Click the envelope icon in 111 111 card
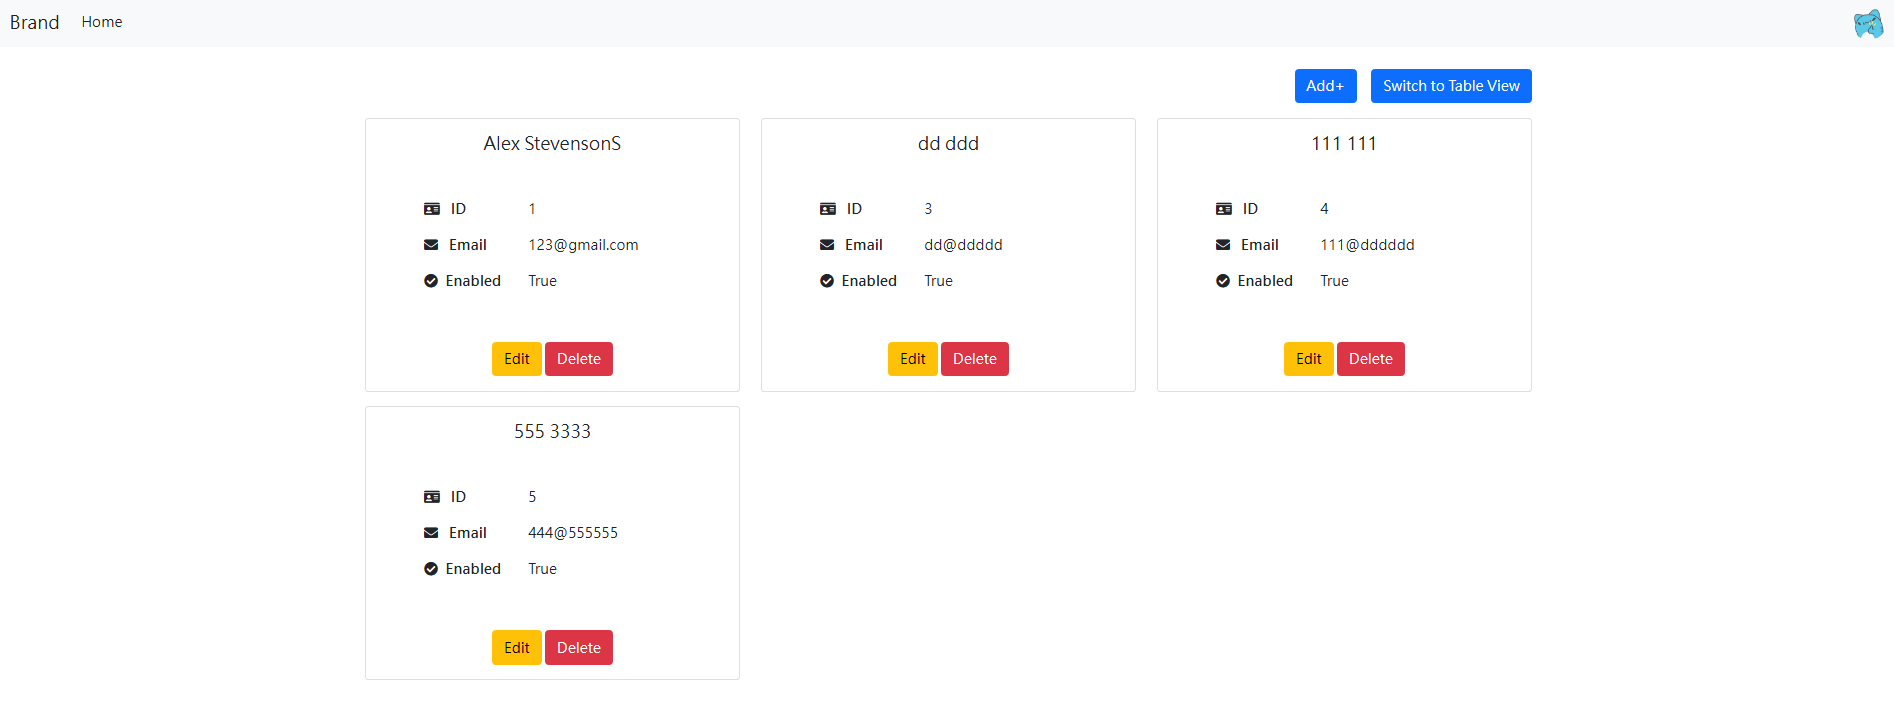Image resolution: width=1894 pixels, height=713 pixels. (1223, 245)
